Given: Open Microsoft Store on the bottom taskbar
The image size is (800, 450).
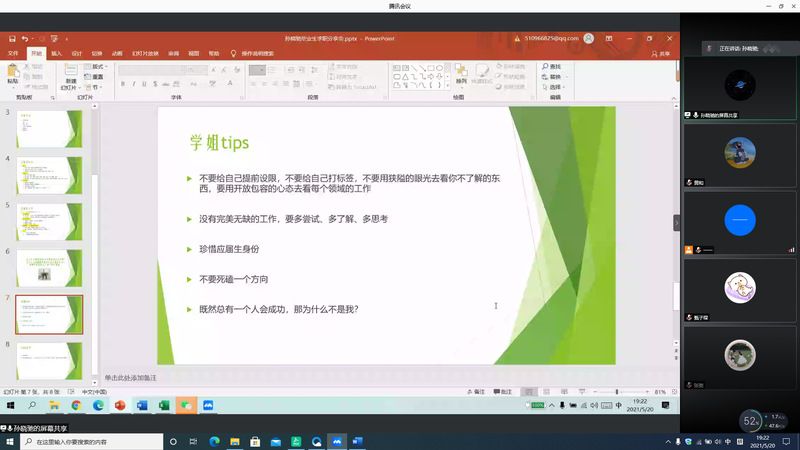Looking at the screenshot, I should 255,442.
